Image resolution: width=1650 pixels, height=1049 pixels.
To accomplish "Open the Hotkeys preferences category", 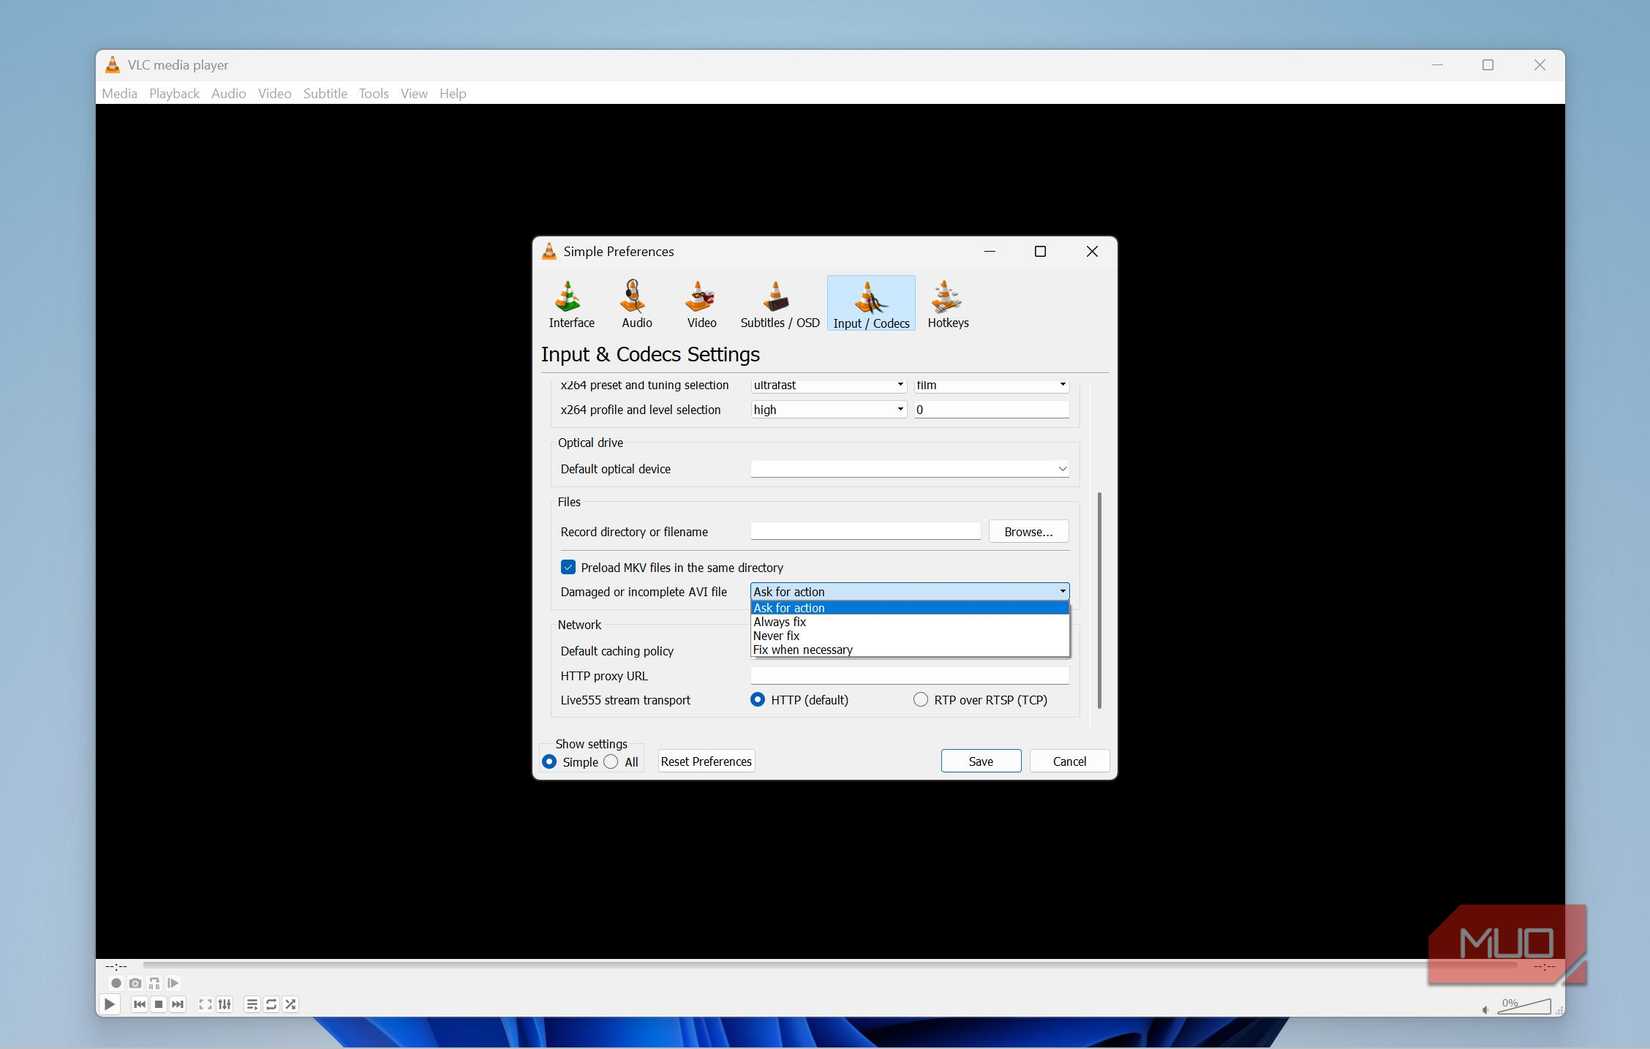I will pyautogui.click(x=947, y=304).
